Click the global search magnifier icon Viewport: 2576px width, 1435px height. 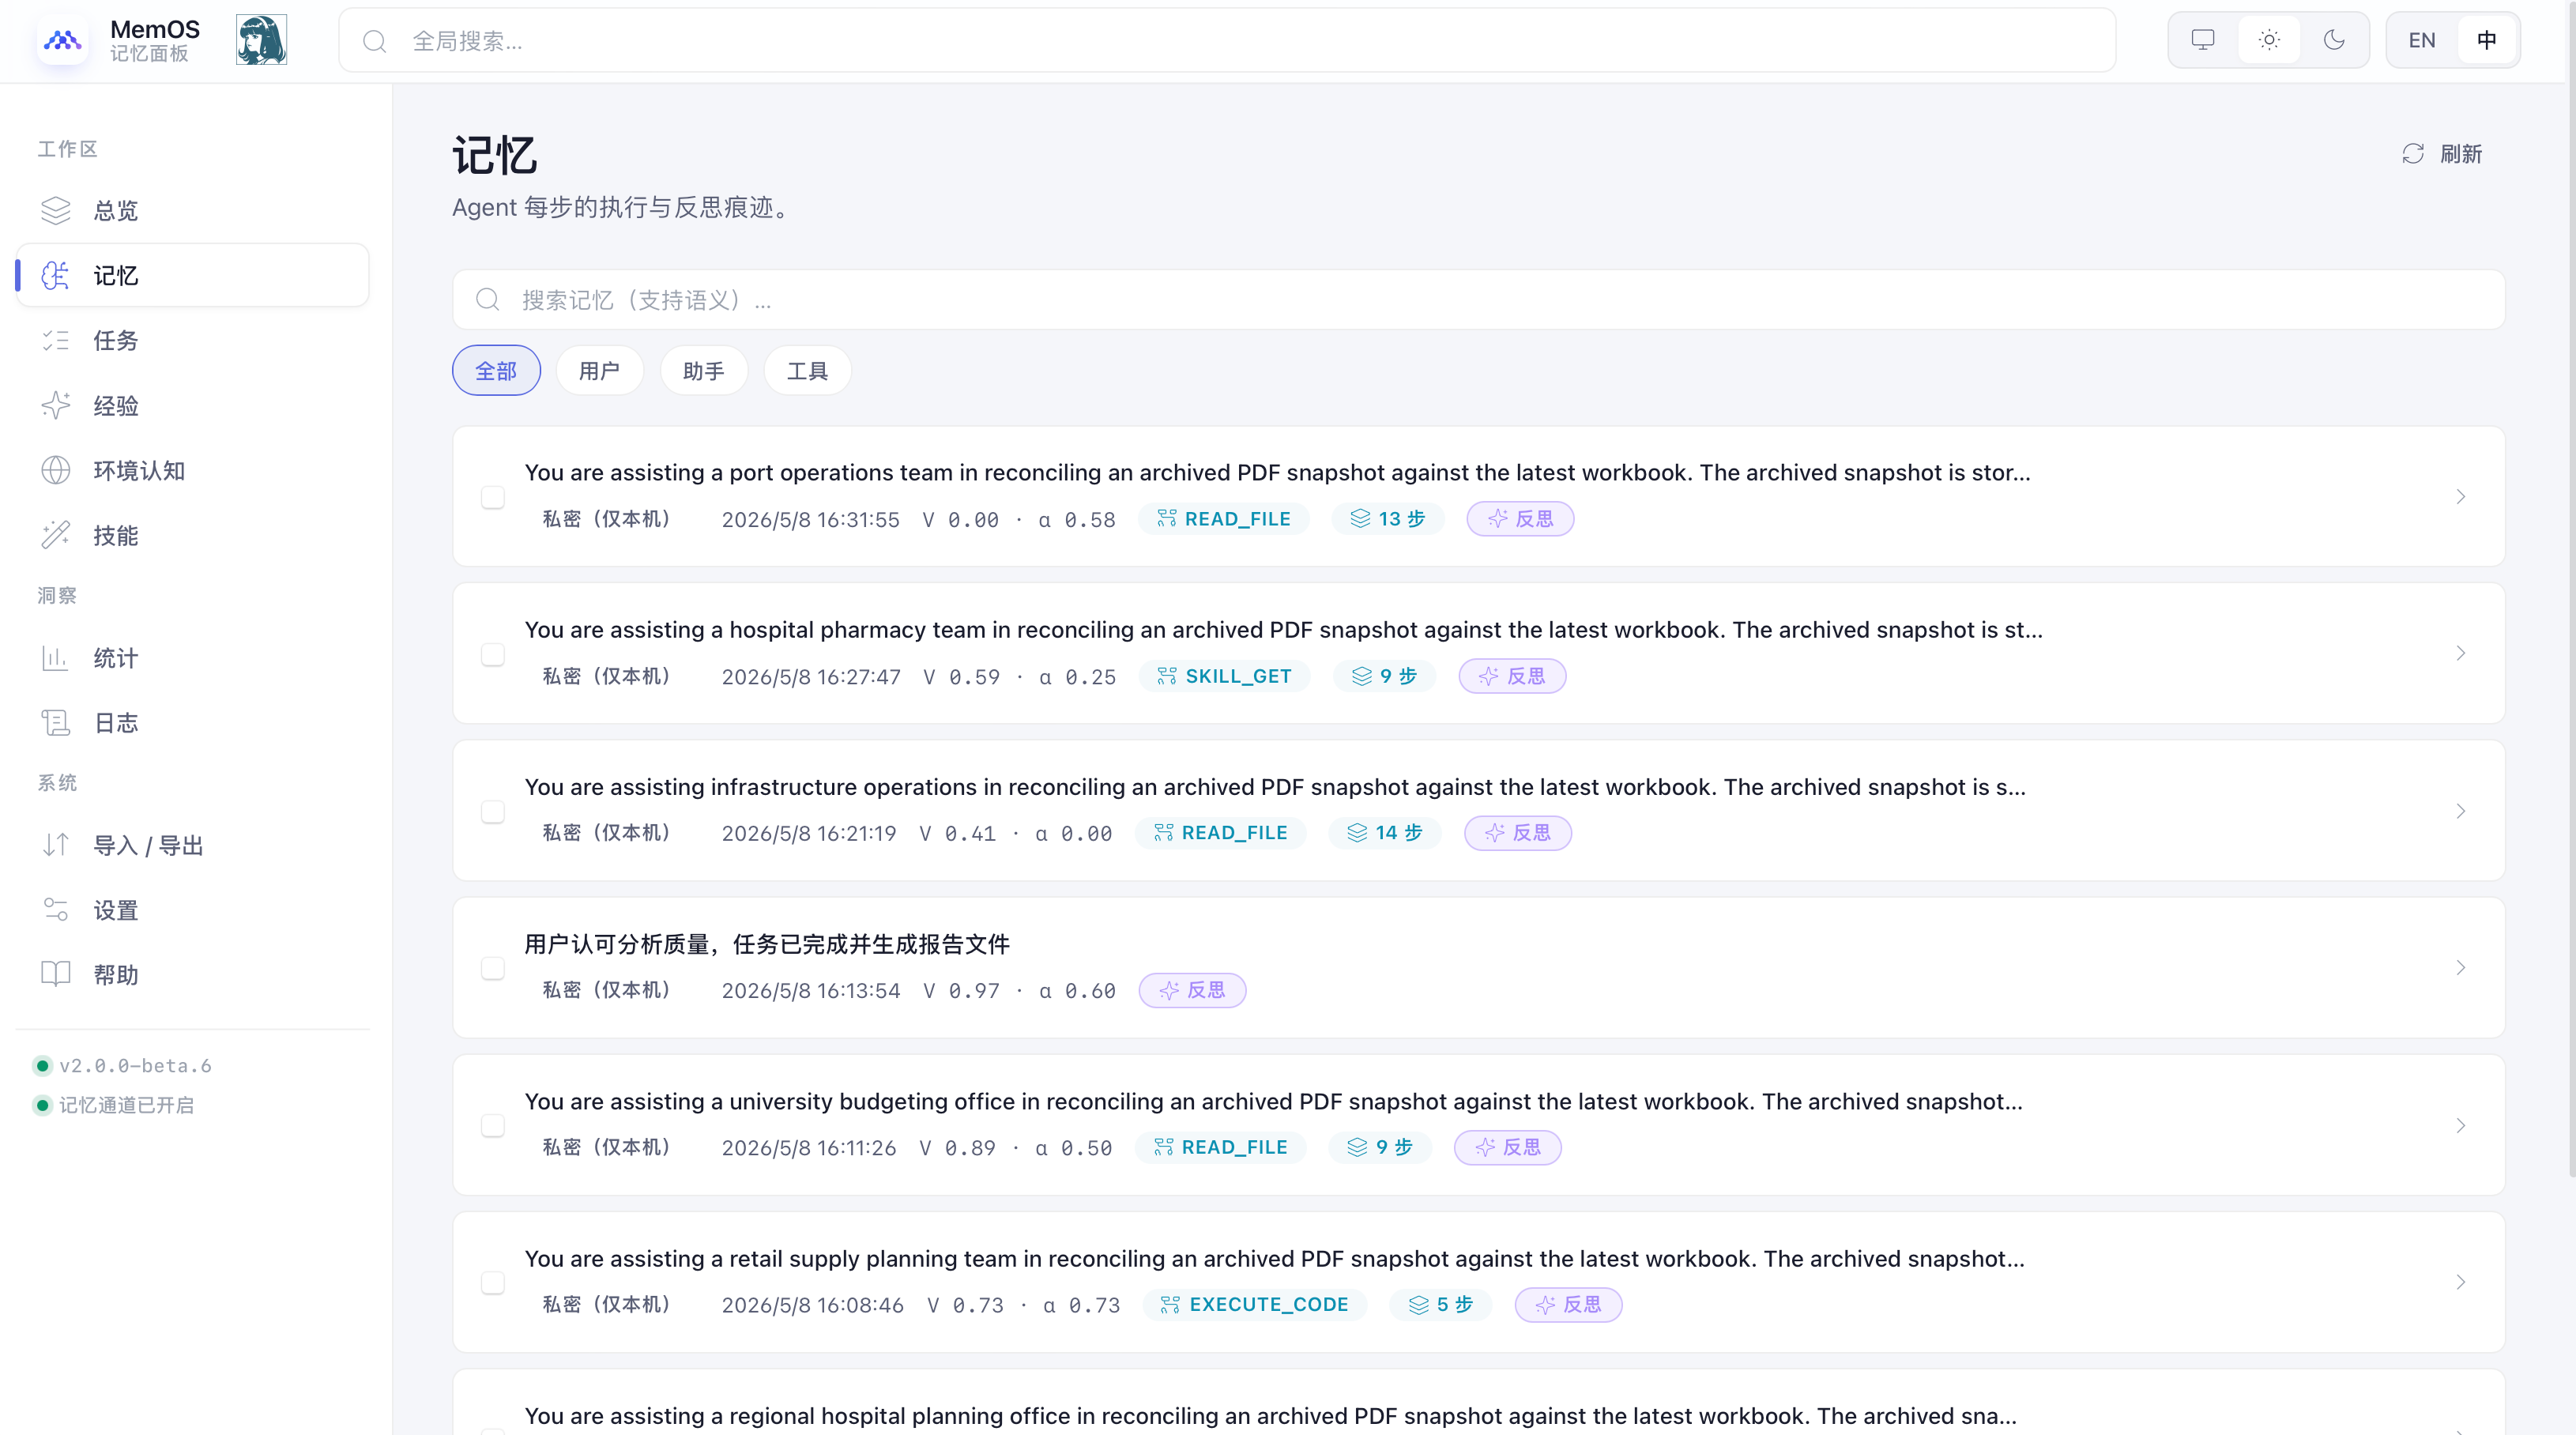[375, 41]
